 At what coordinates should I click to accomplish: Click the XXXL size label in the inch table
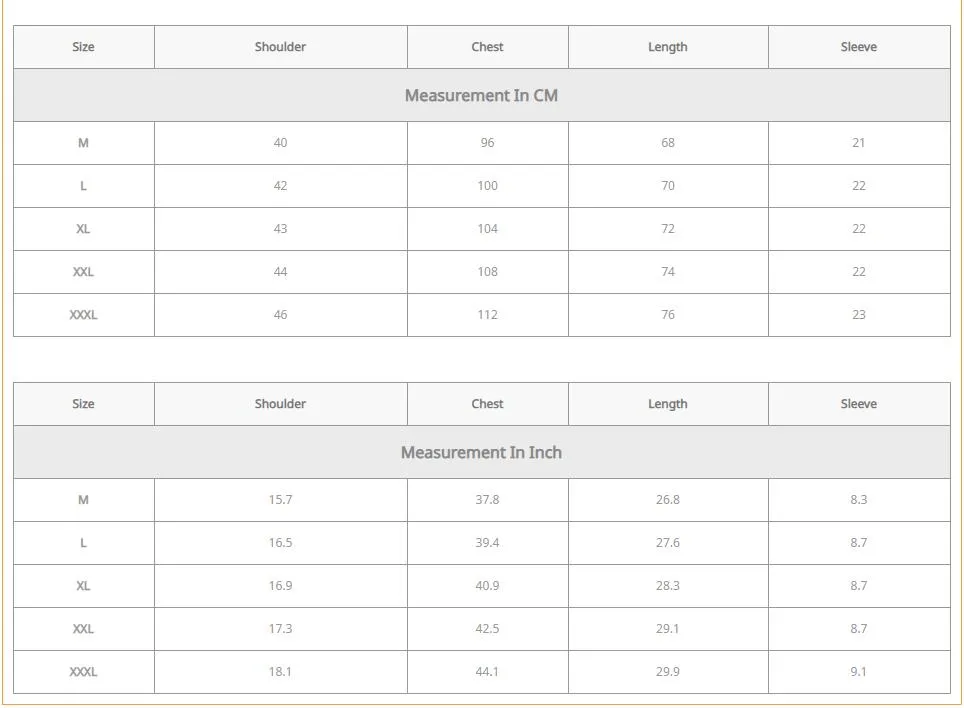(83, 672)
